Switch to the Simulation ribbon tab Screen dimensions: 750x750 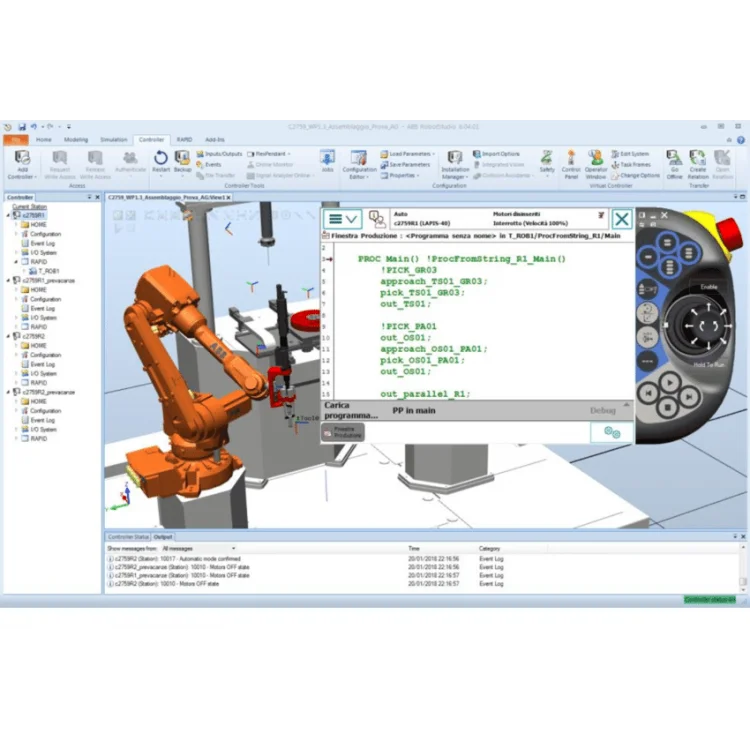pyautogui.click(x=113, y=140)
